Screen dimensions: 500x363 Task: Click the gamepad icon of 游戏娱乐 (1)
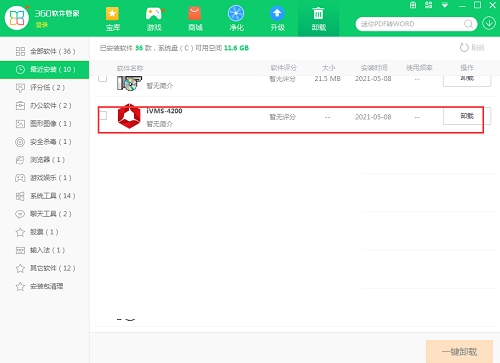[x=20, y=178]
